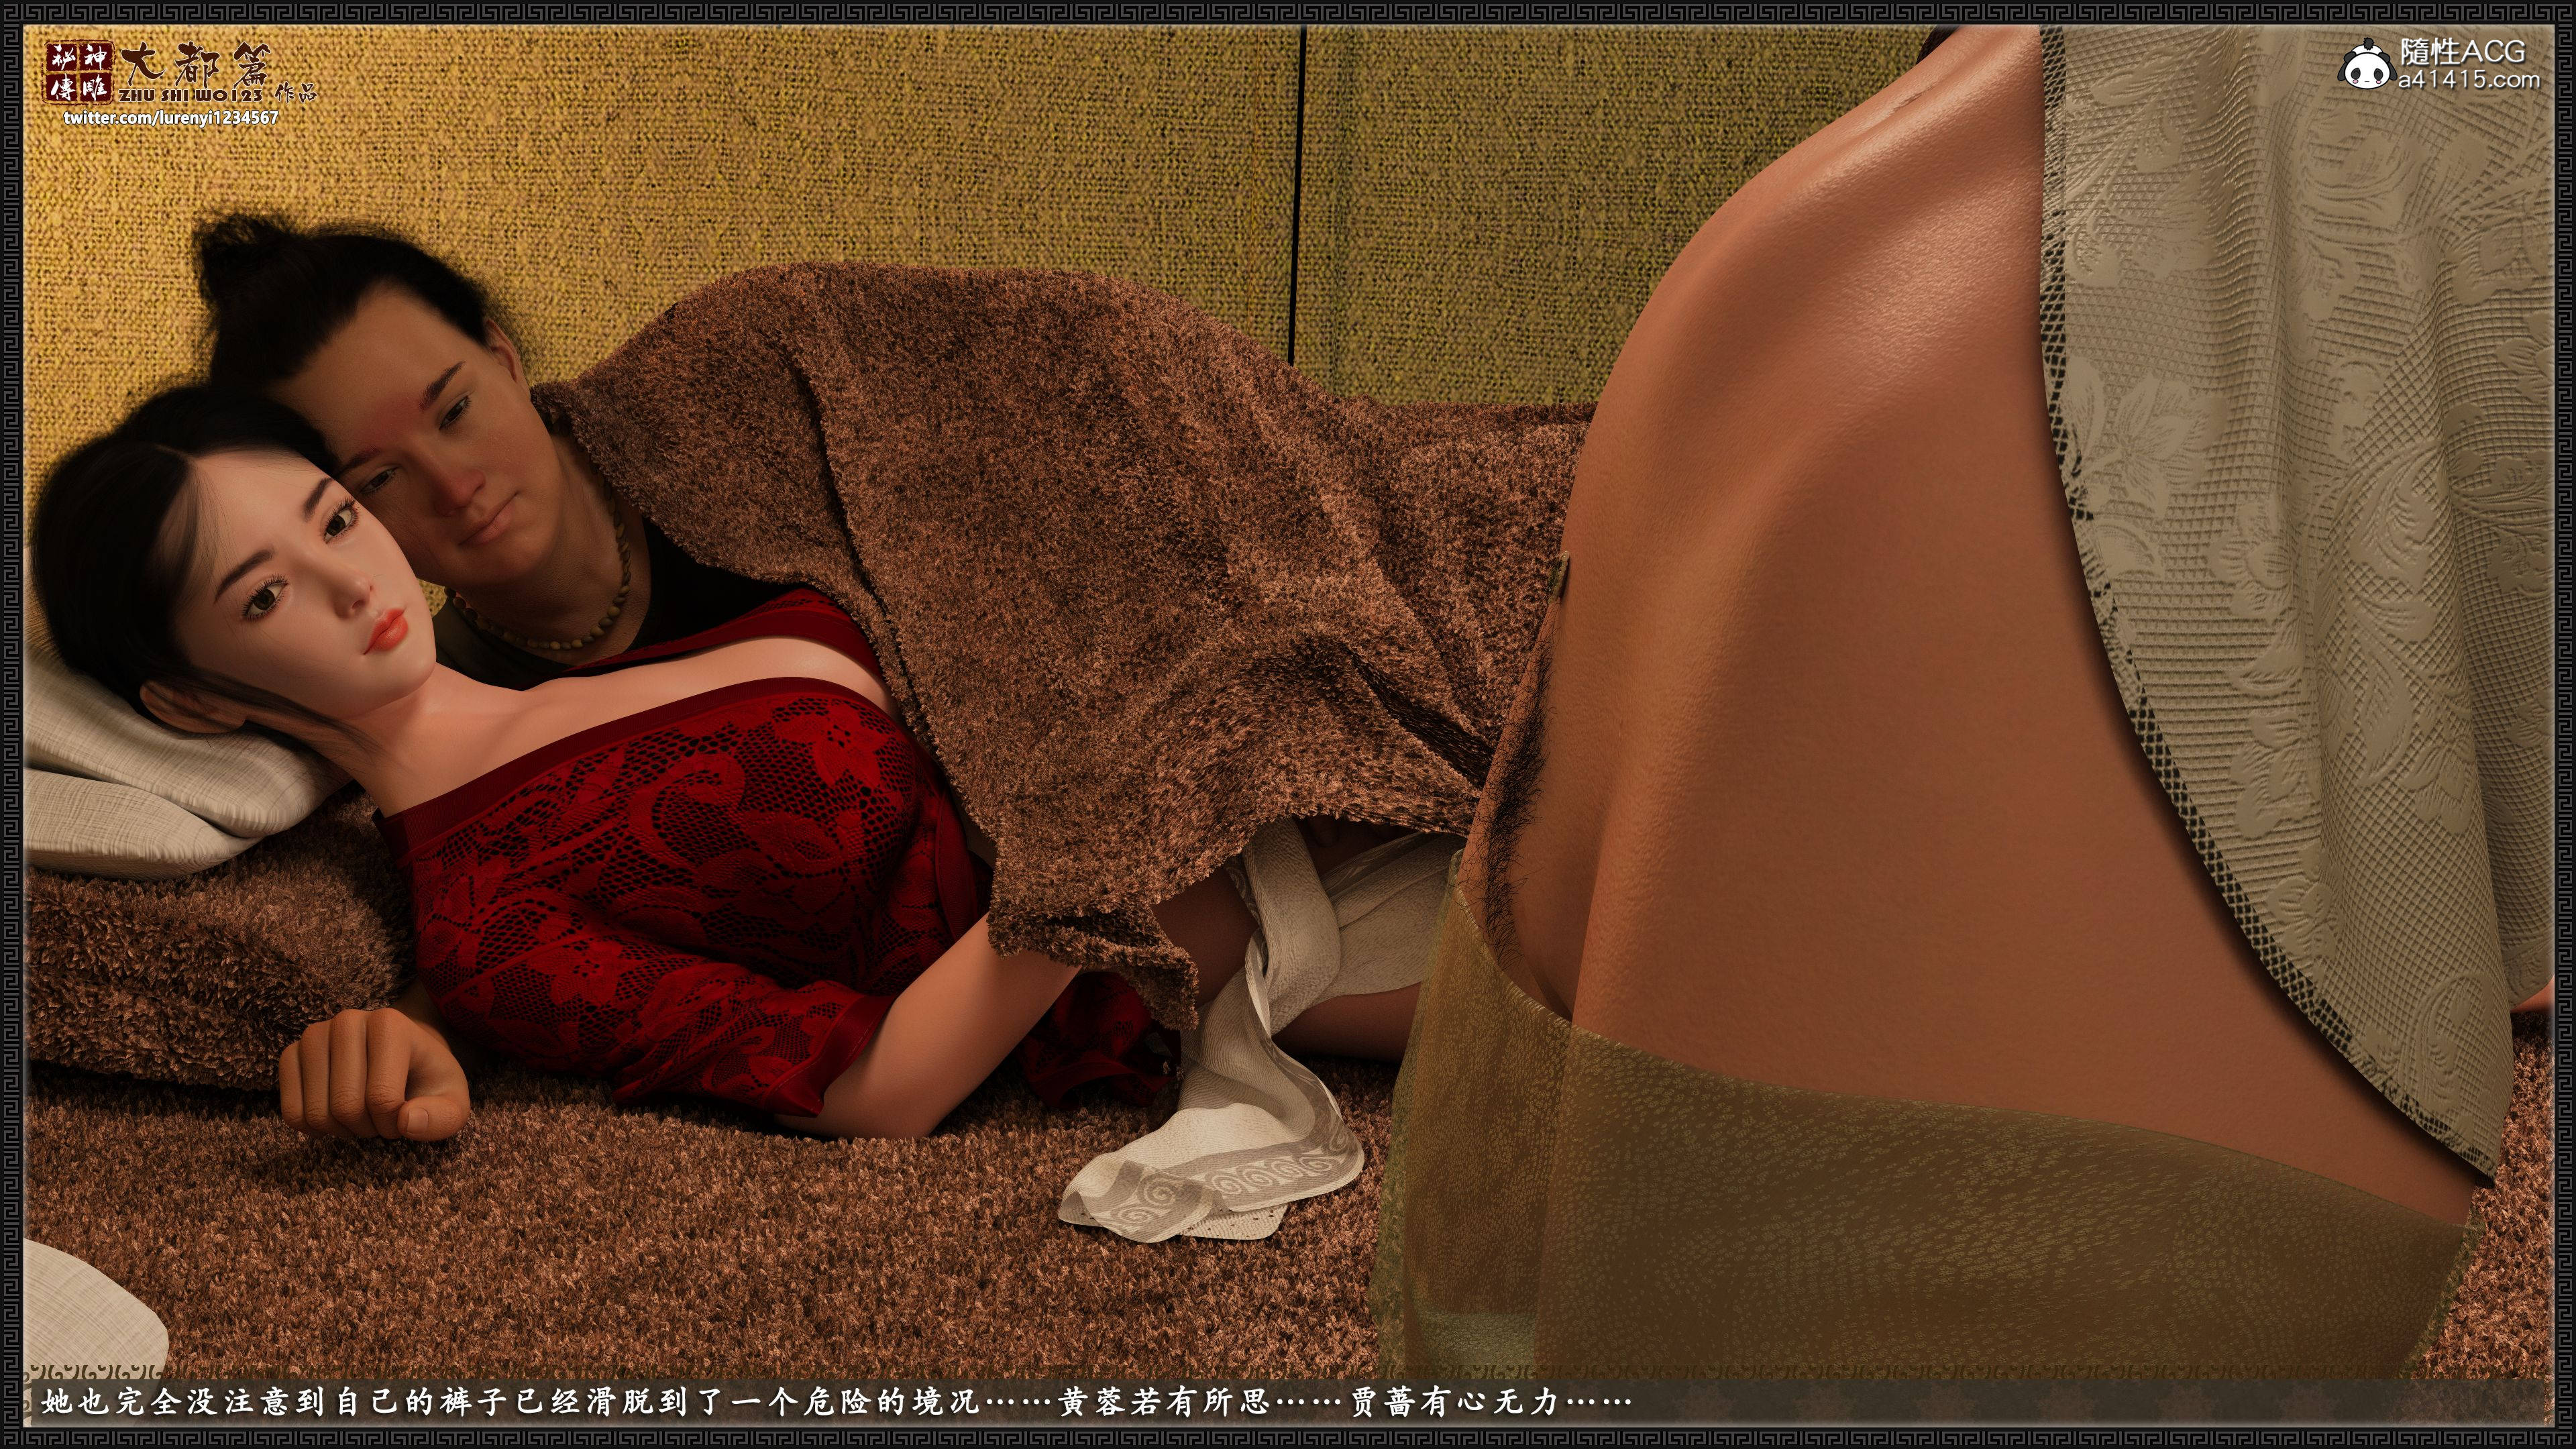Click the 大都篇 calligraphy title
This screenshot has height=1449, width=2576.
[194, 66]
